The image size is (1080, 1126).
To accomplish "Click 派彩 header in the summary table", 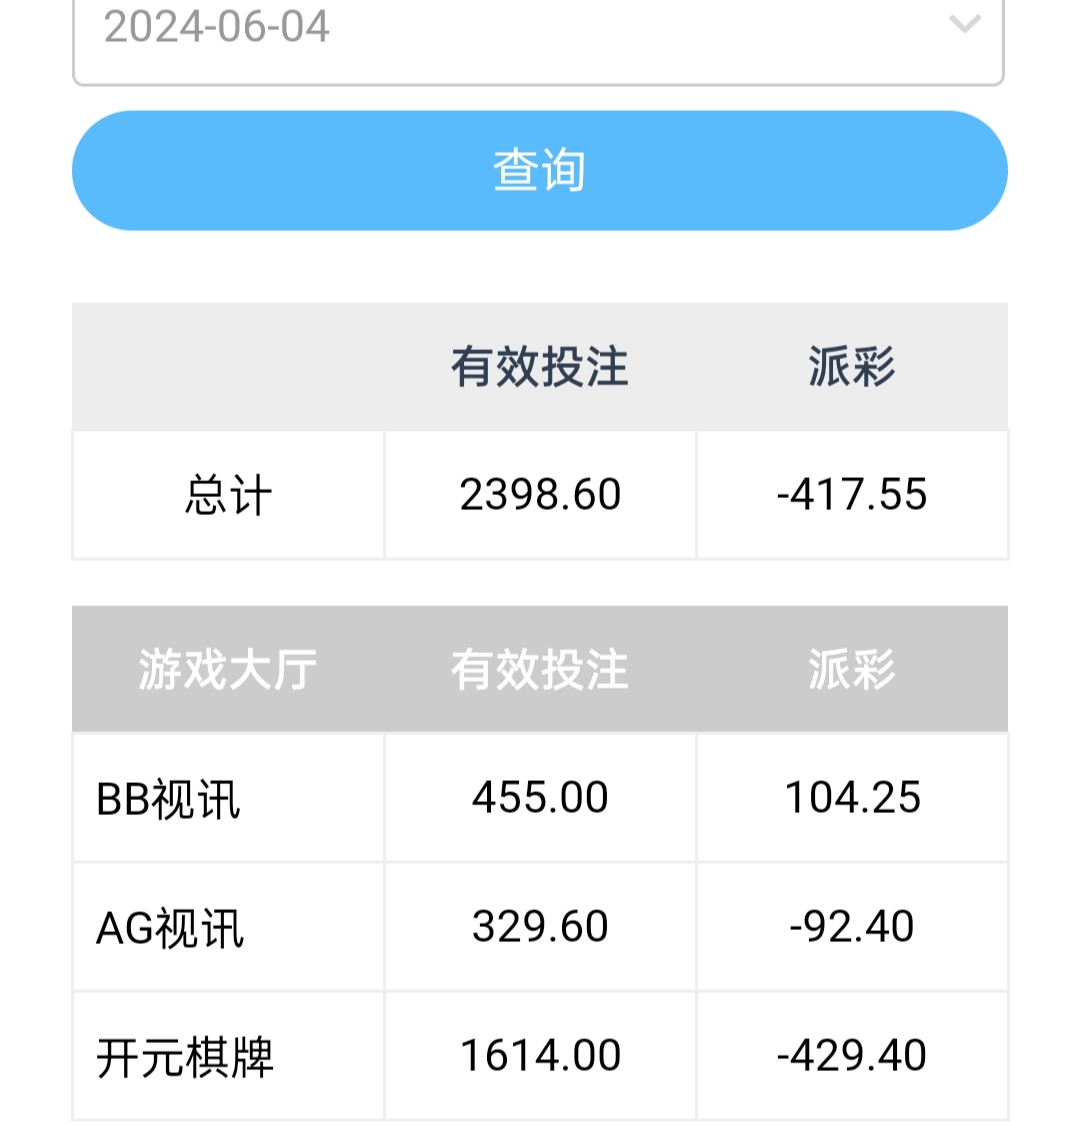I will [x=852, y=367].
